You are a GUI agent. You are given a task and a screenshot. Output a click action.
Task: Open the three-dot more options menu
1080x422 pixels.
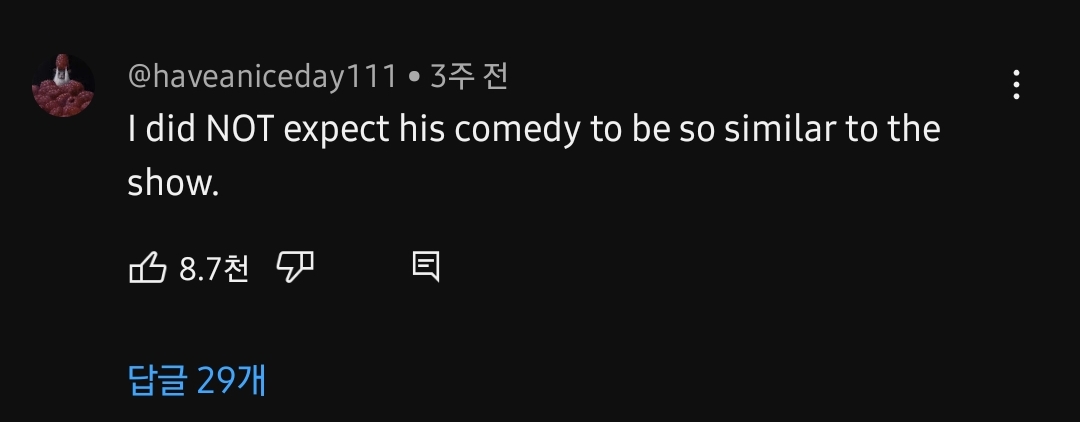tap(1016, 85)
